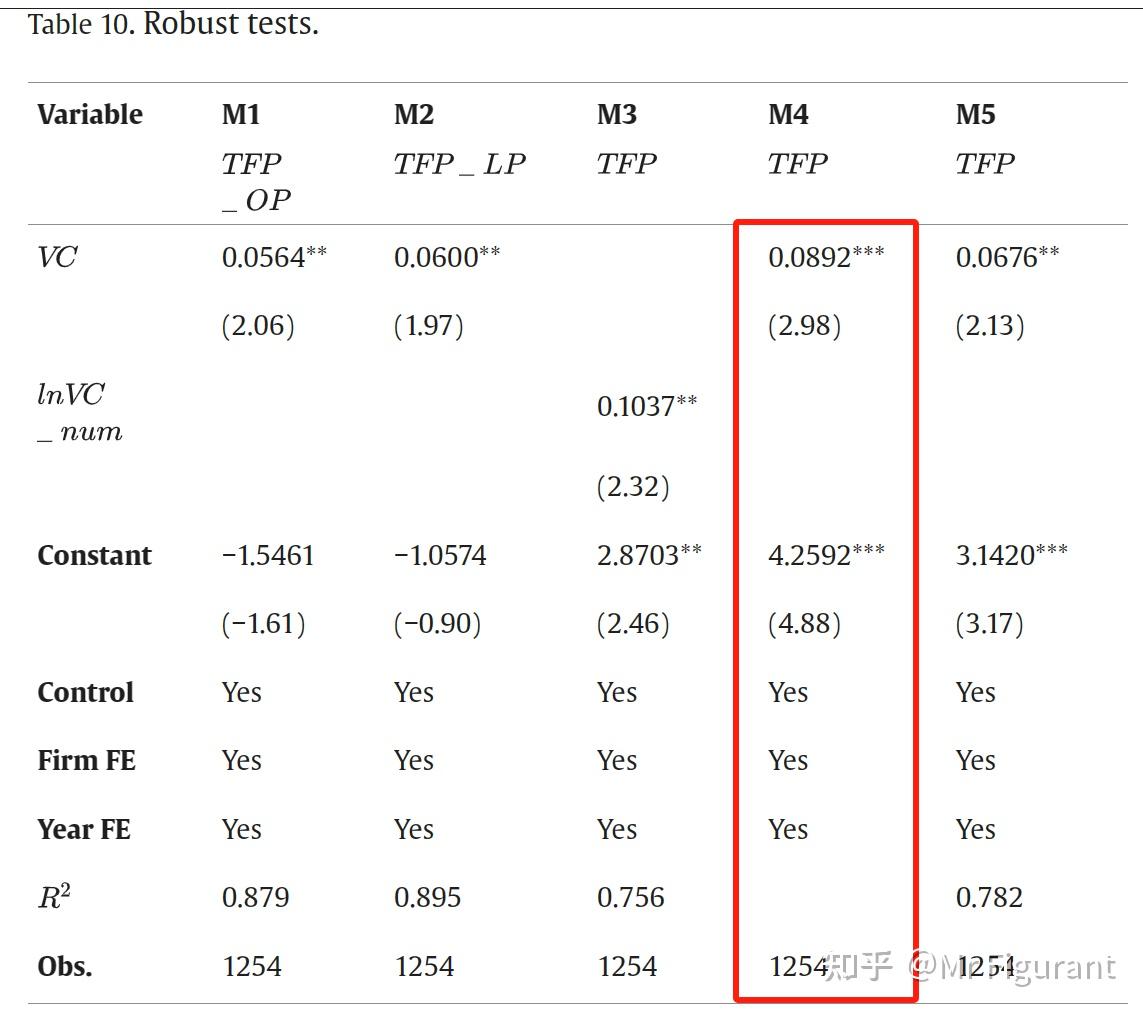Click the 知乎 watermark text
Screen dimensions: 1143x1017
[x=858, y=966]
